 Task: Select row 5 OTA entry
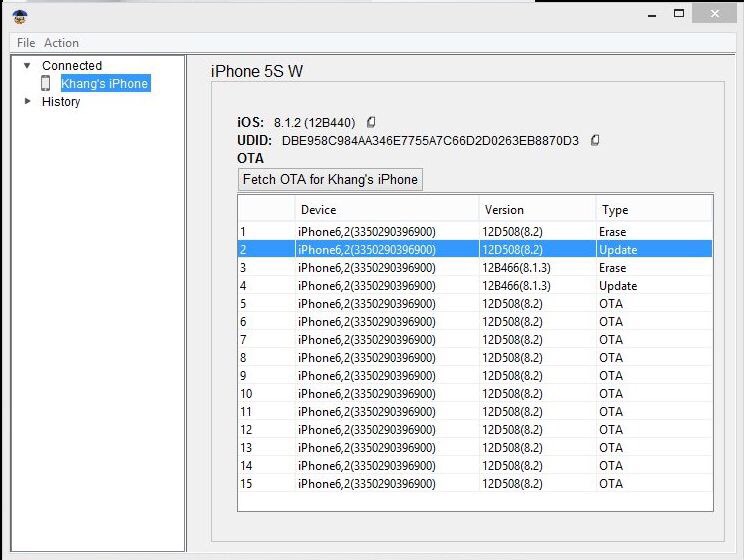475,304
